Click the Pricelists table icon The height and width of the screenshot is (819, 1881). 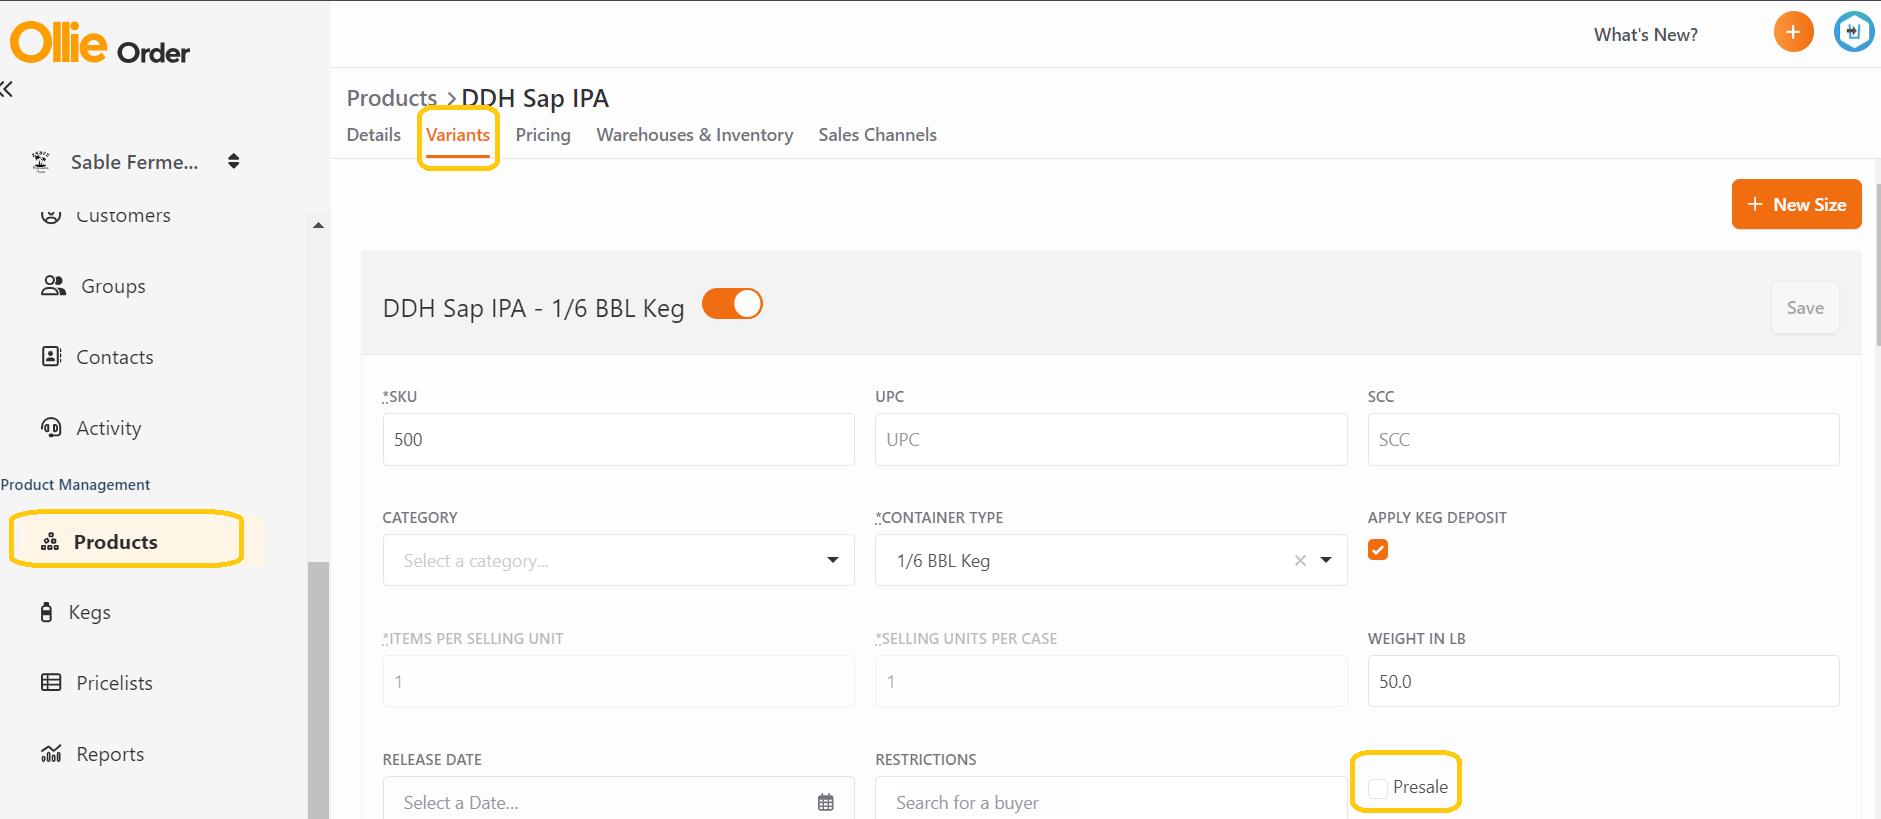(x=51, y=682)
